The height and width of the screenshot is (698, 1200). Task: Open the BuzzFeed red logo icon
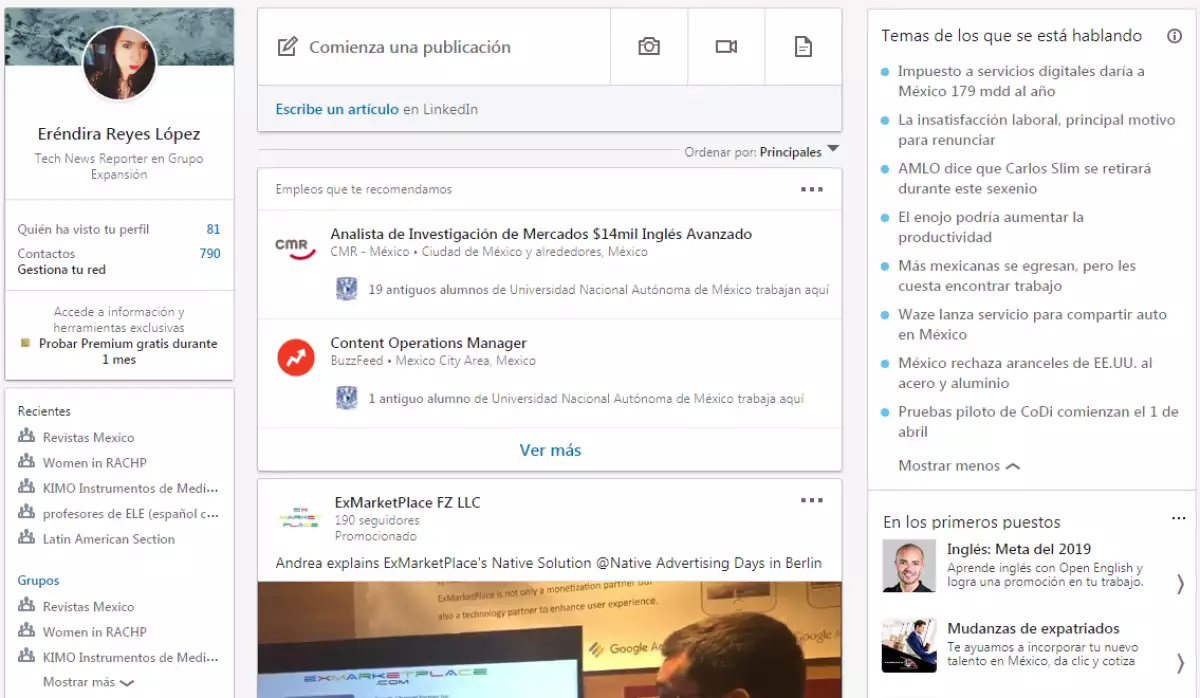click(x=296, y=357)
